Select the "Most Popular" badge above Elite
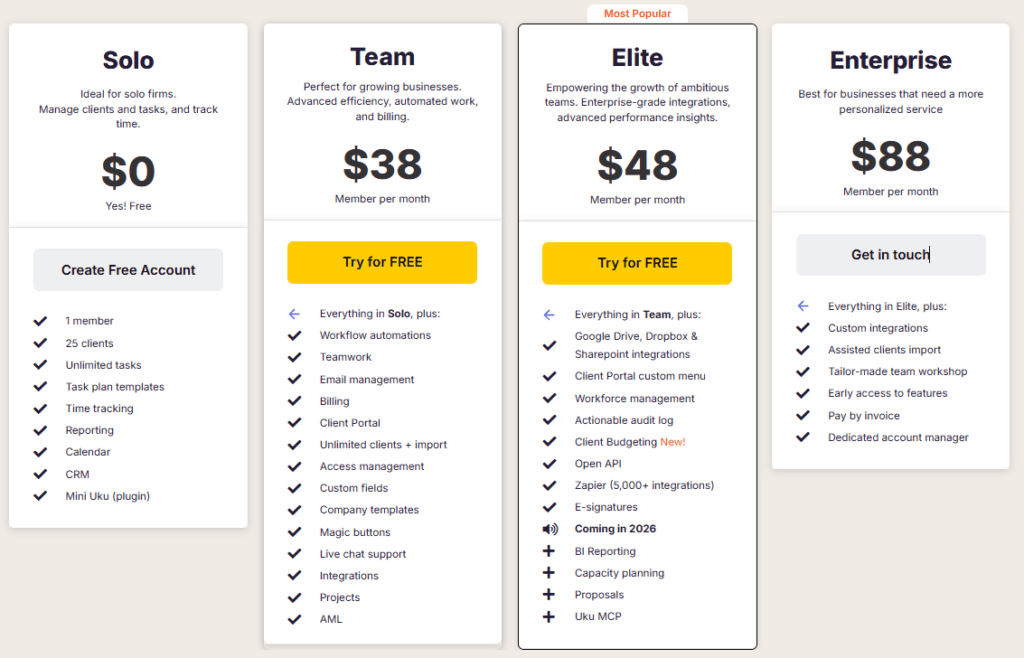The height and width of the screenshot is (658, 1024). pos(637,13)
